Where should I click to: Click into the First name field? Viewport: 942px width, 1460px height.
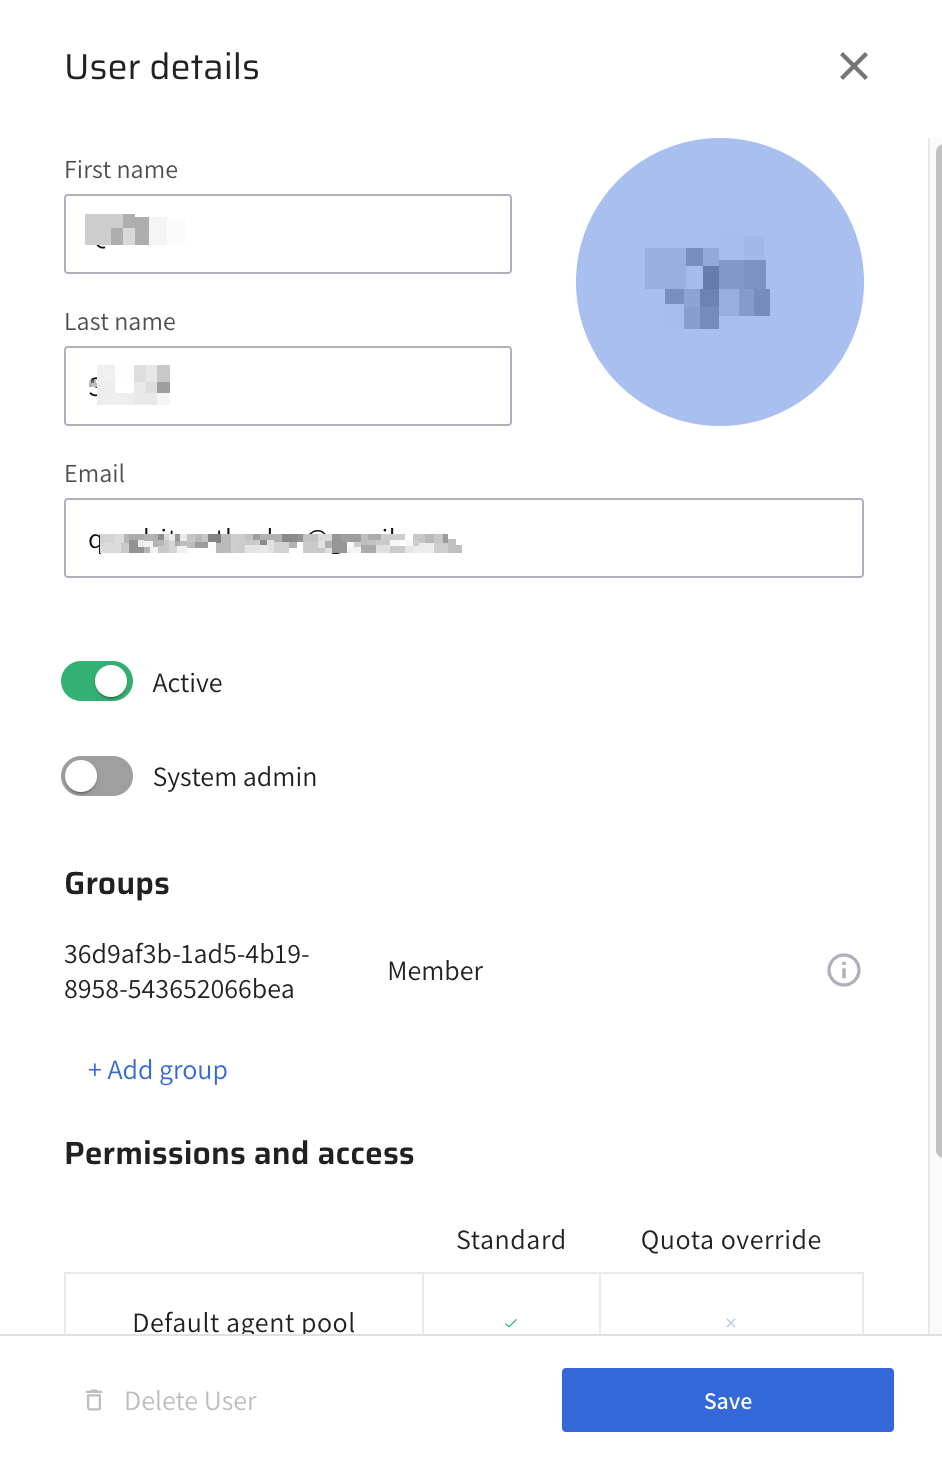pyautogui.click(x=288, y=234)
